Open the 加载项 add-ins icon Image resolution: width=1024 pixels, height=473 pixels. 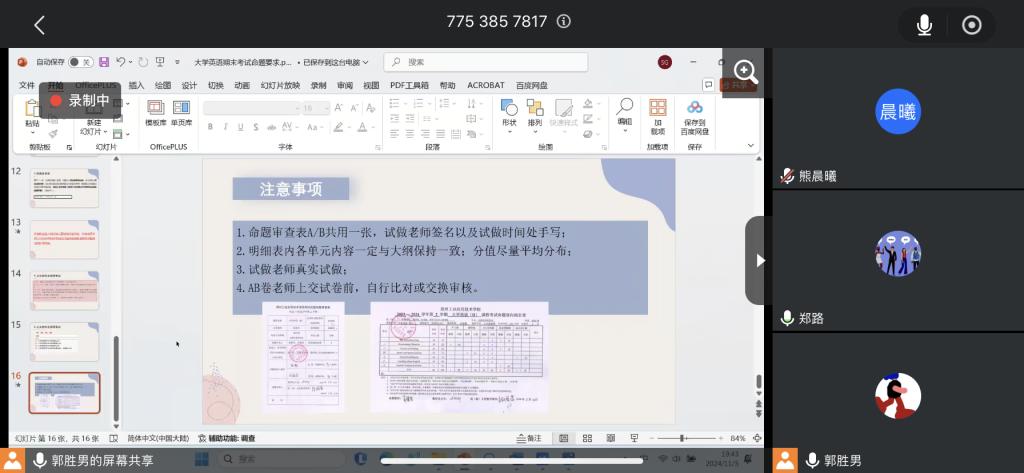coord(657,117)
